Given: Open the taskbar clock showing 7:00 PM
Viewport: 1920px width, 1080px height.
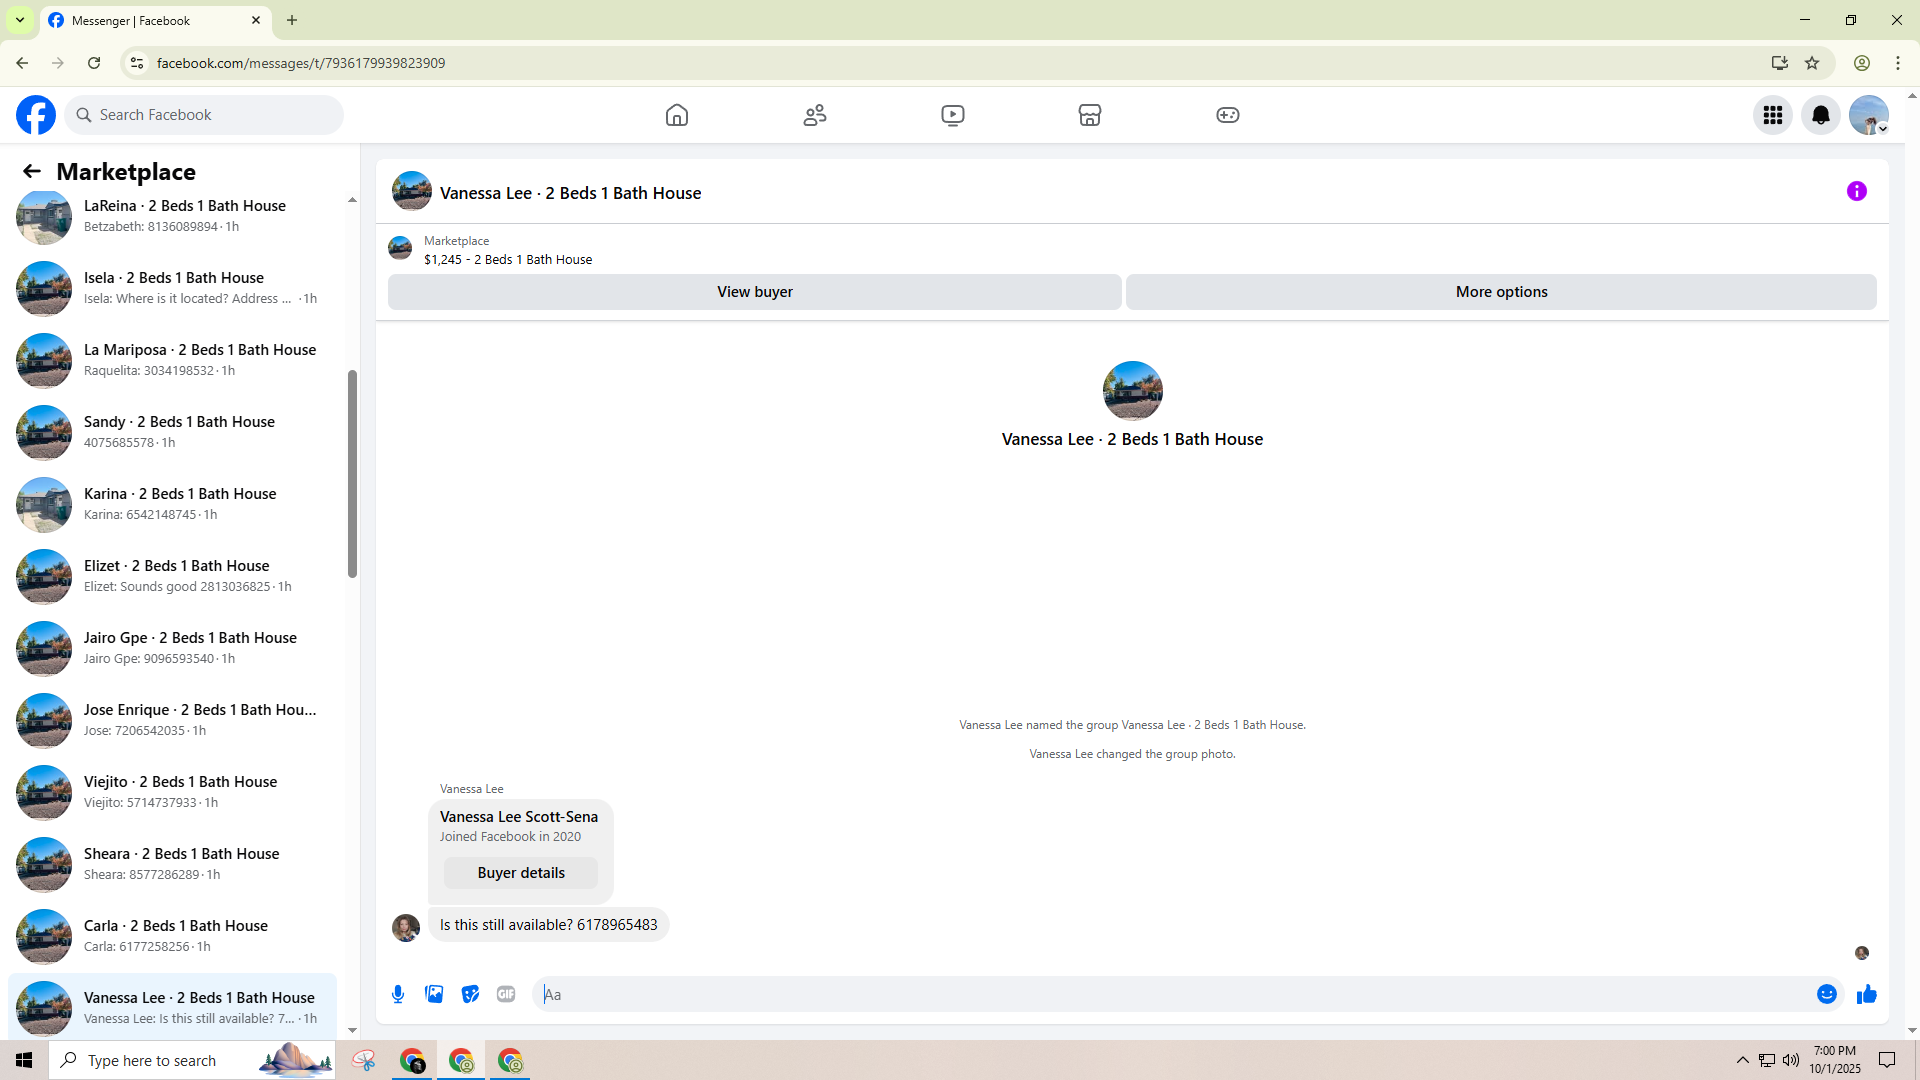Looking at the screenshot, I should tap(1835, 1060).
